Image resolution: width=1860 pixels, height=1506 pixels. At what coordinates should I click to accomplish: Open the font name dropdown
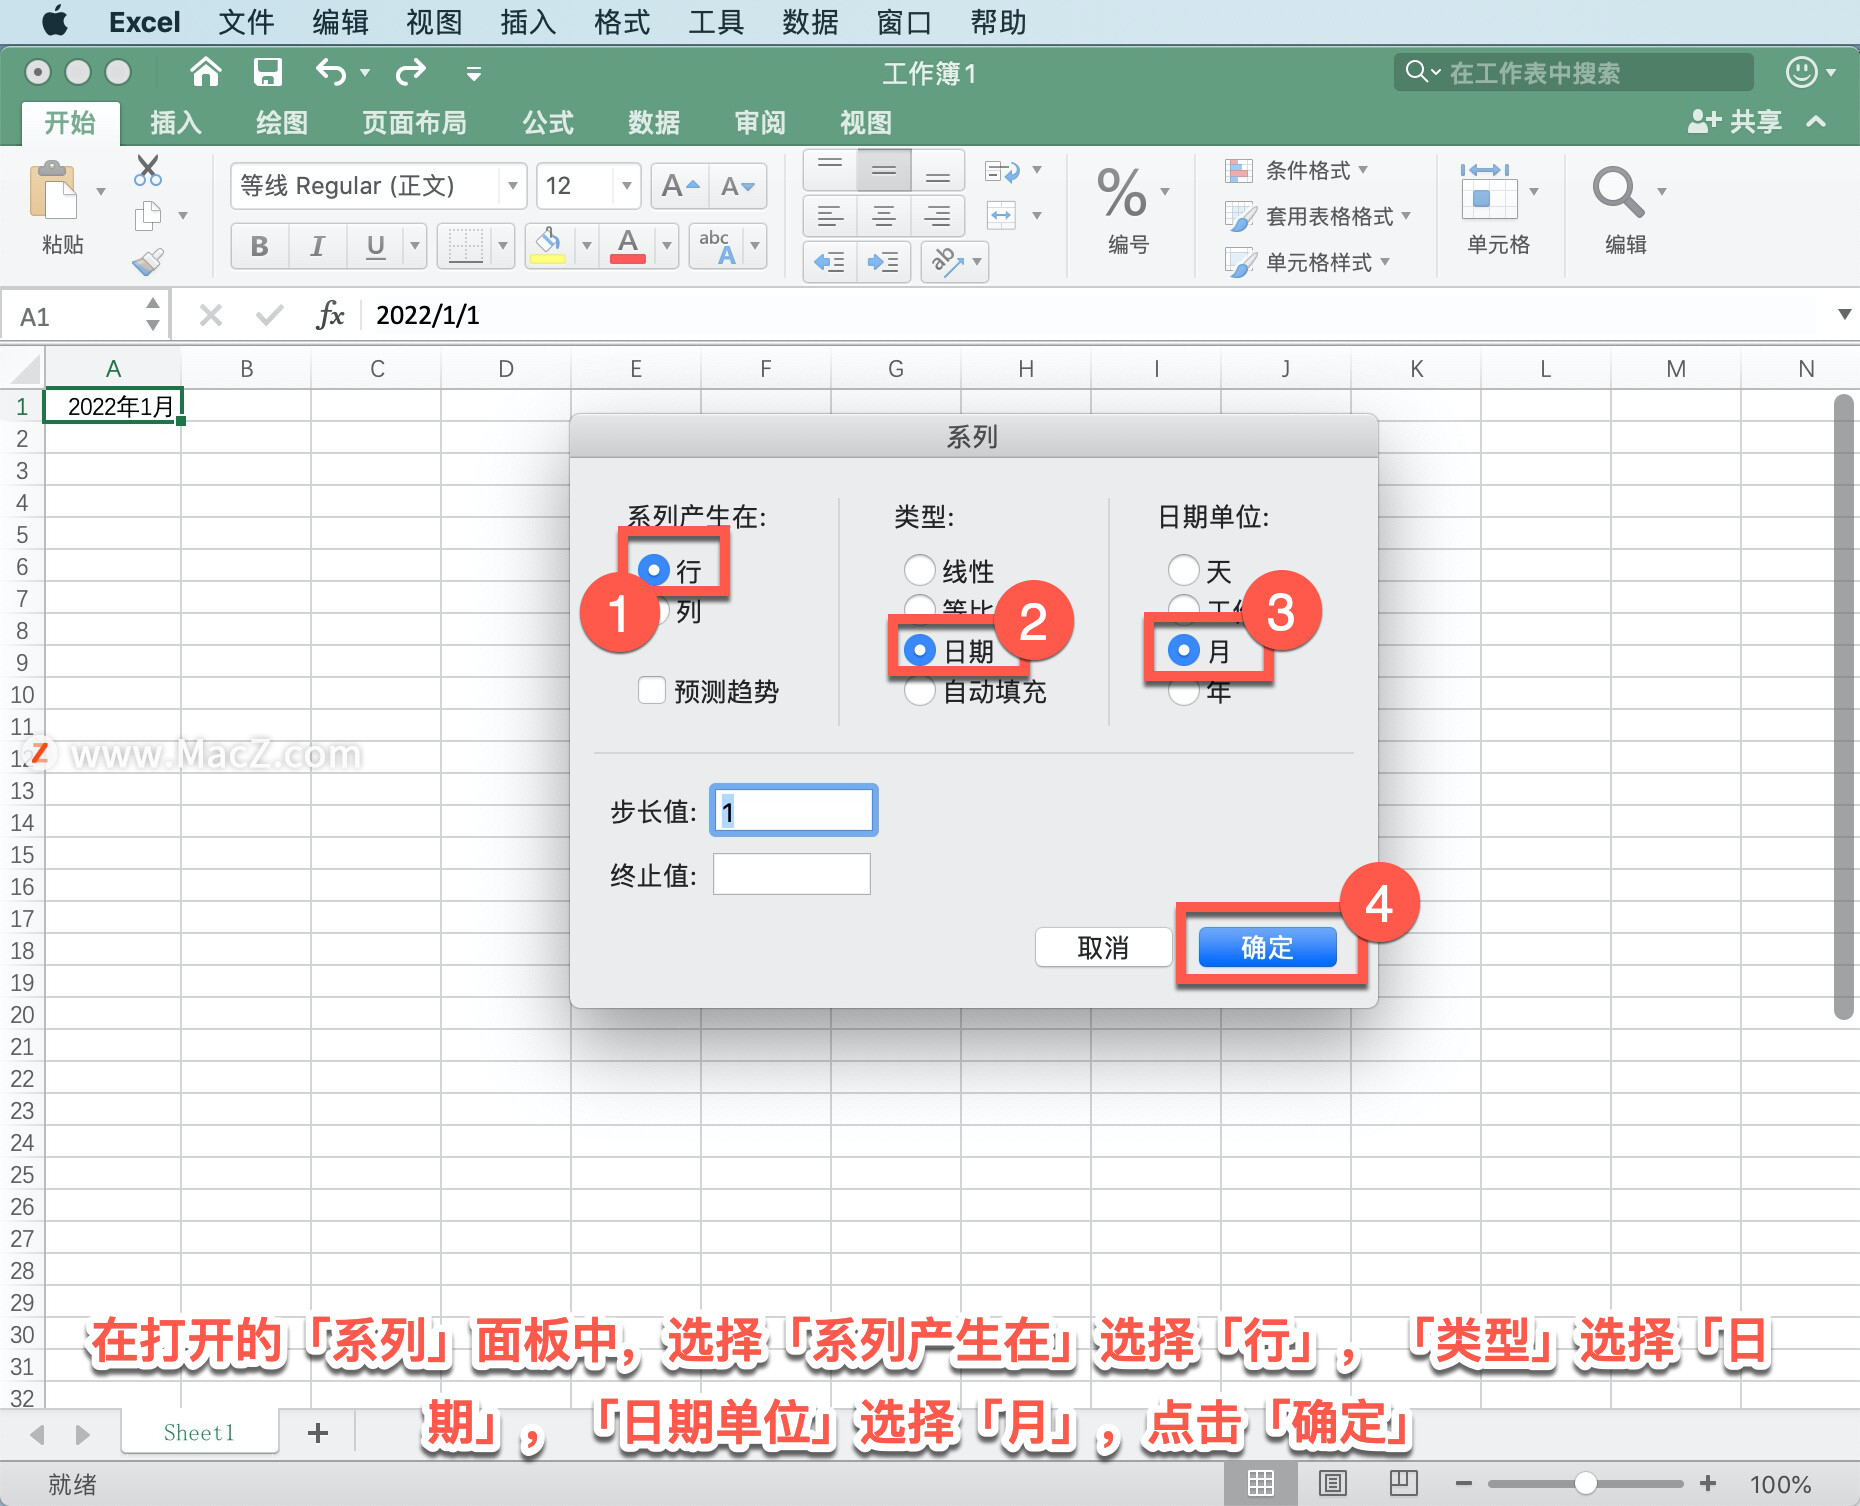click(512, 186)
